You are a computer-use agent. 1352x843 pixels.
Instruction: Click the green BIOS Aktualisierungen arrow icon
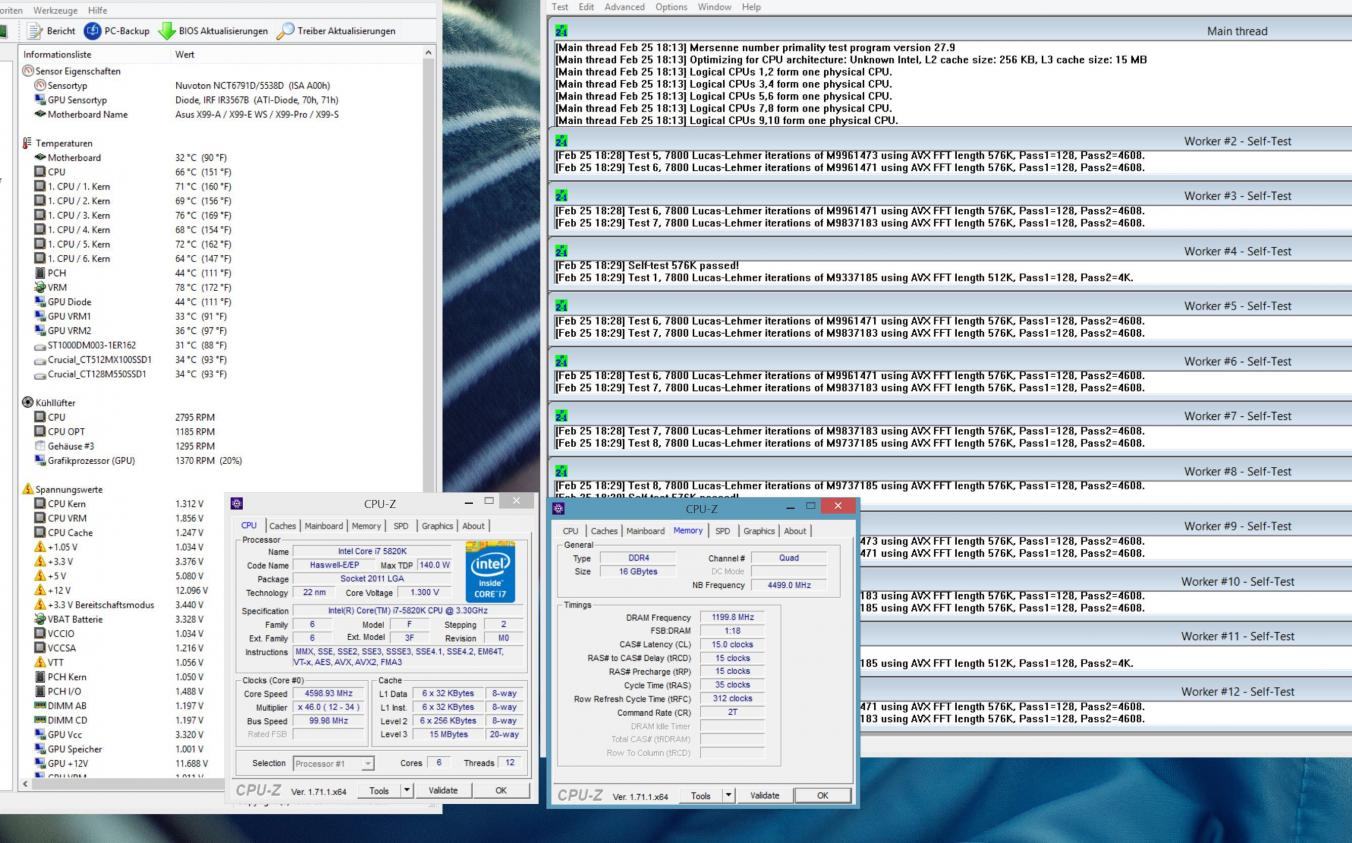[167, 31]
